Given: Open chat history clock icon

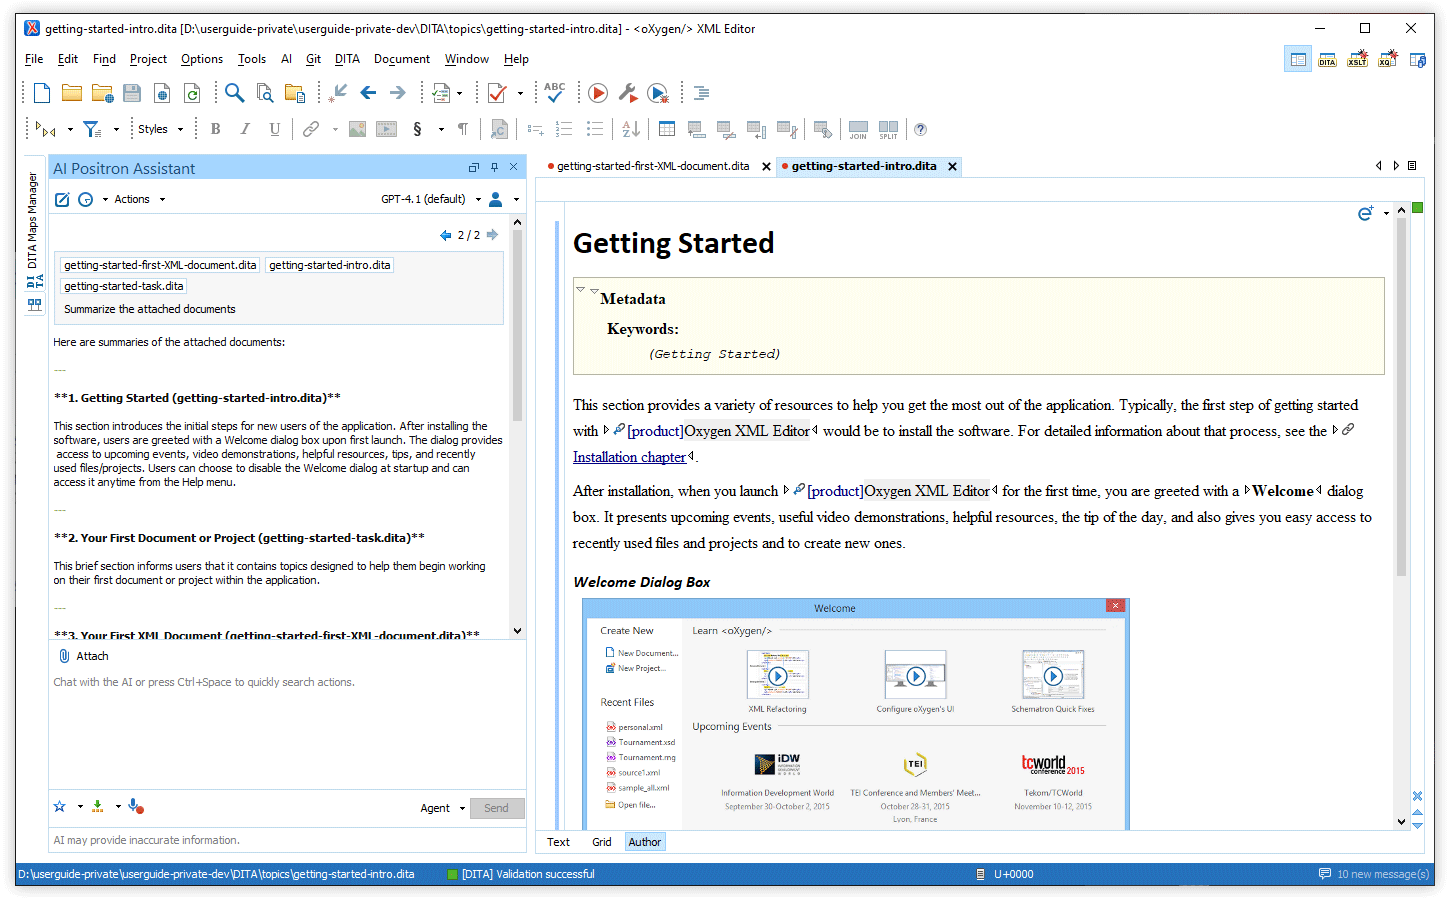Looking at the screenshot, I should pos(86,199).
